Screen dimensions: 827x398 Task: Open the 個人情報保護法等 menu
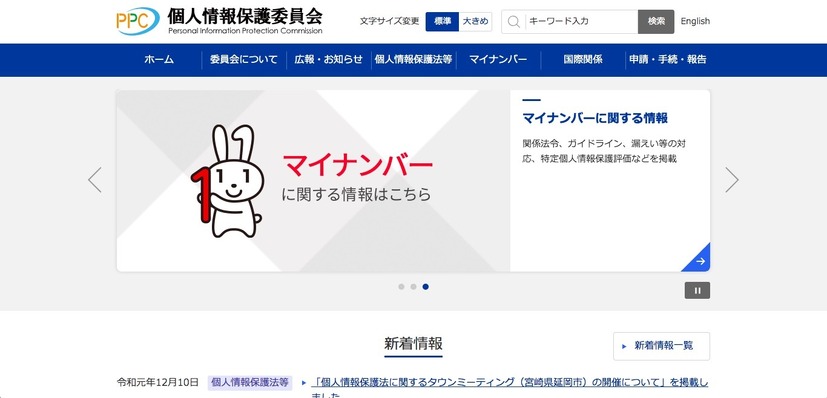[x=414, y=60]
